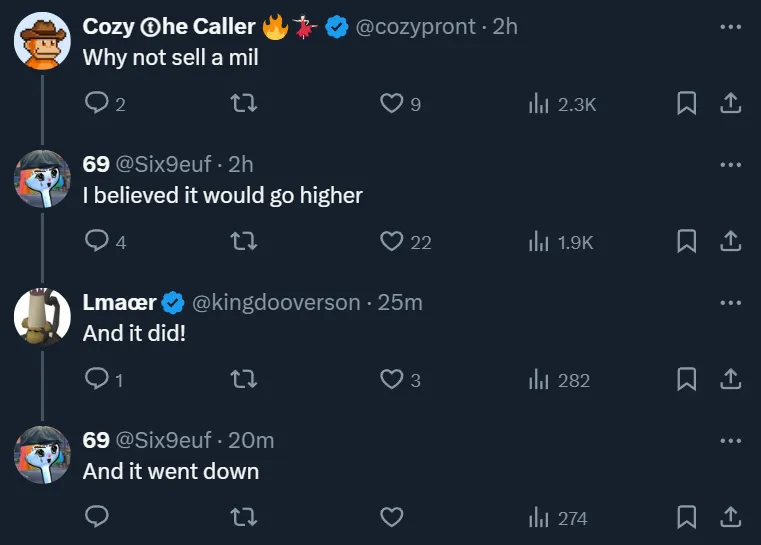Reply to "I believed it would go higher"
This screenshot has height=545, width=761.
[97, 241]
